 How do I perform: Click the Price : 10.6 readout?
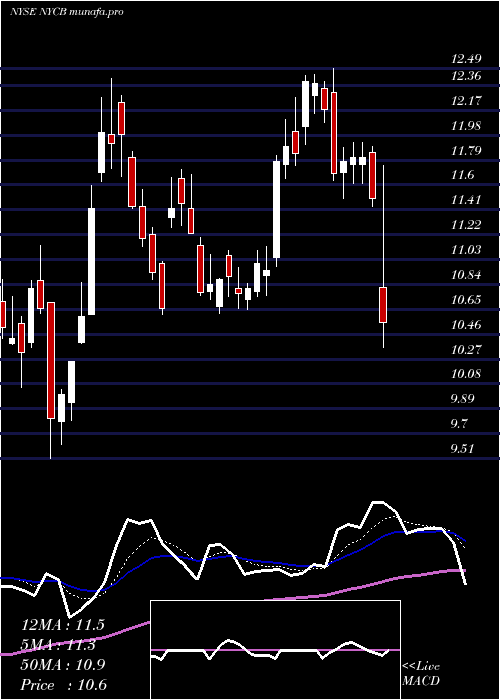(63, 685)
